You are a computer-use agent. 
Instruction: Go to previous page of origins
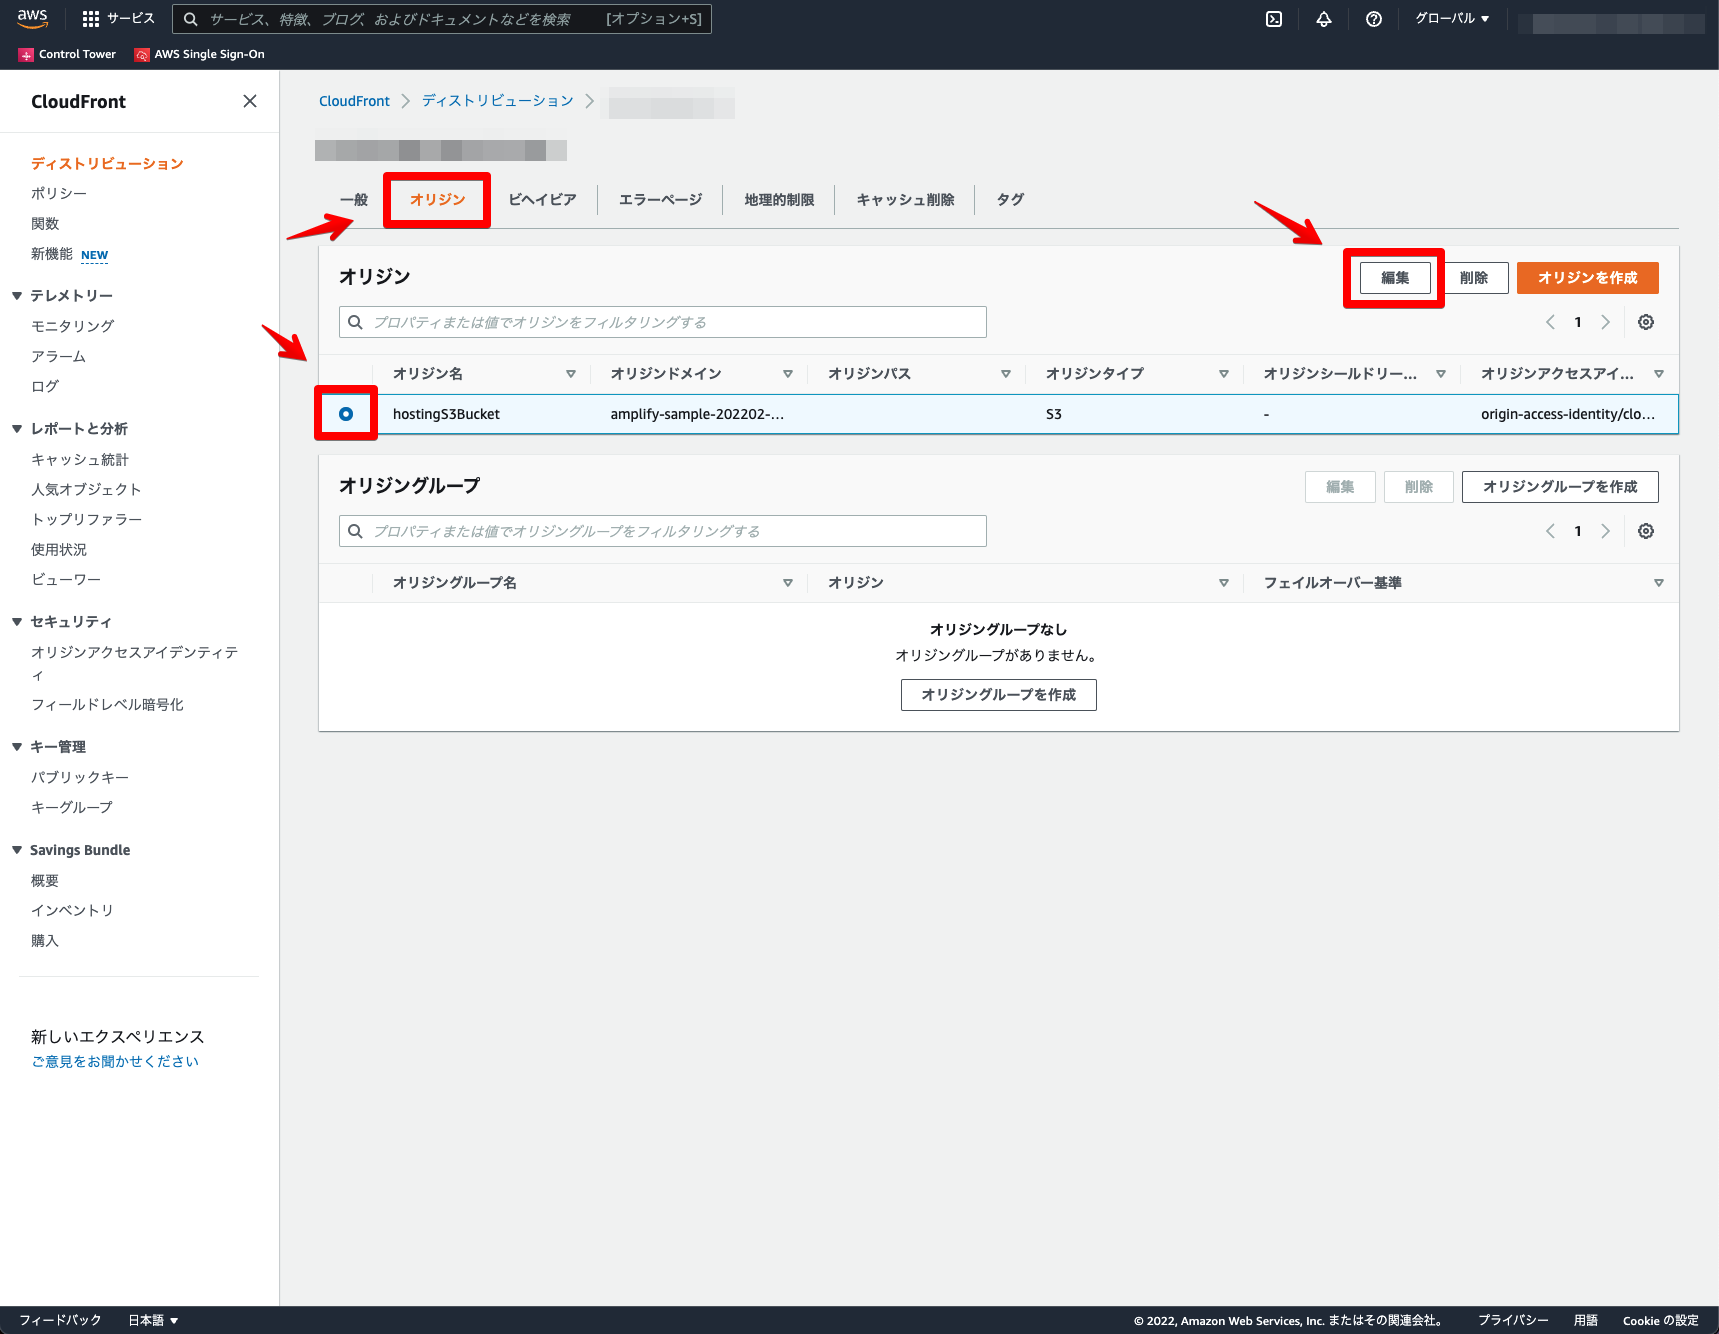[x=1550, y=322]
